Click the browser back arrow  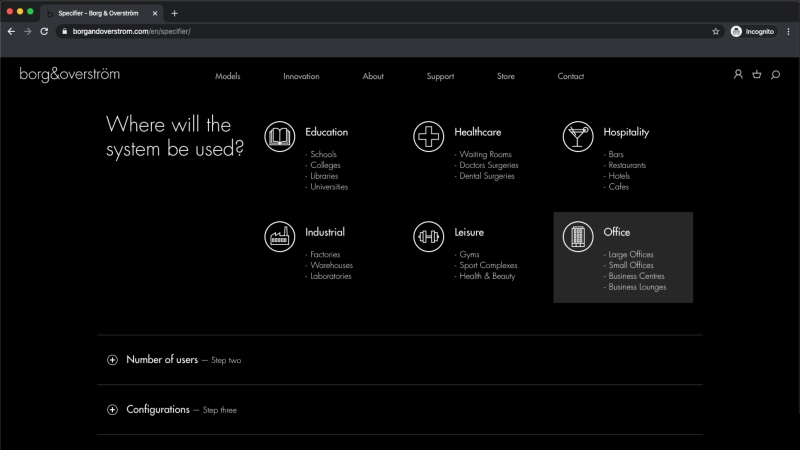point(11,31)
